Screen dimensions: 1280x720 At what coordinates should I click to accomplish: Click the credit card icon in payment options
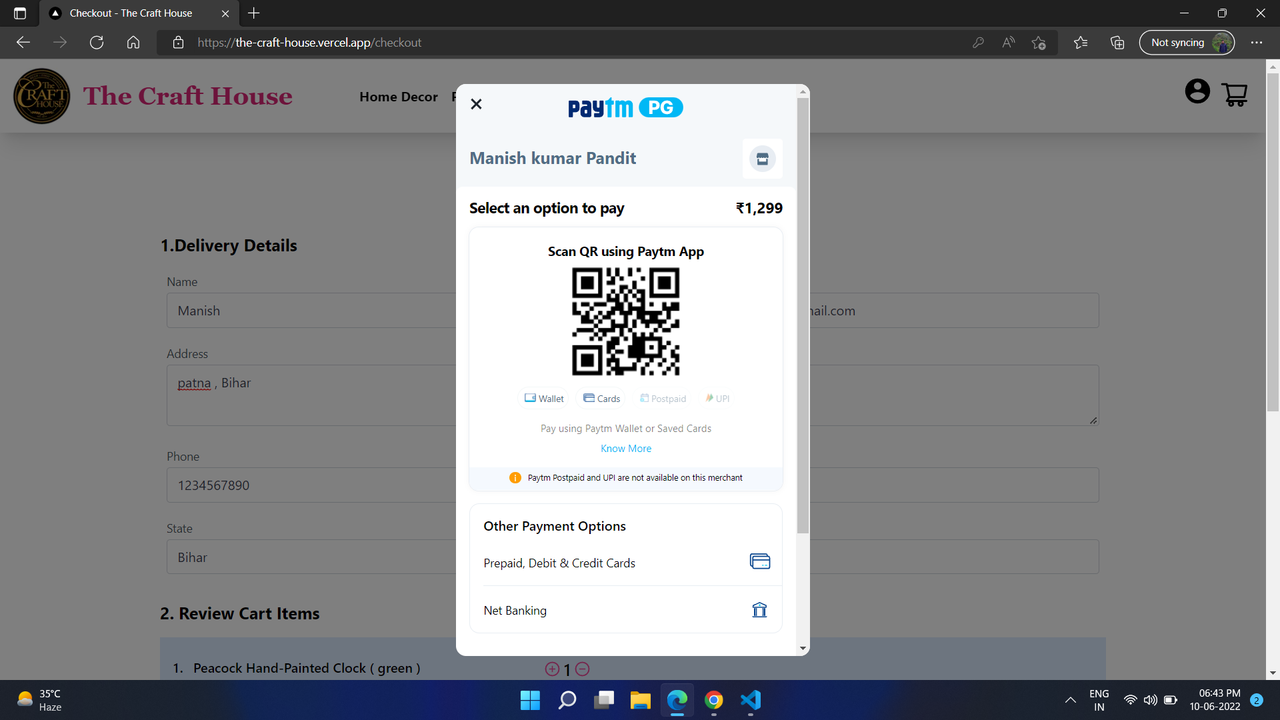760,562
